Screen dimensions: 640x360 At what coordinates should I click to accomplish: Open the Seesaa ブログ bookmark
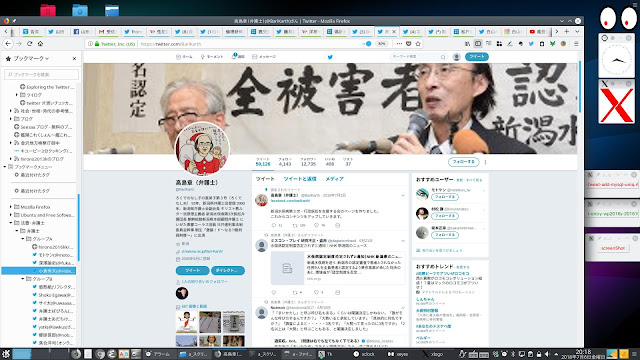43,127
